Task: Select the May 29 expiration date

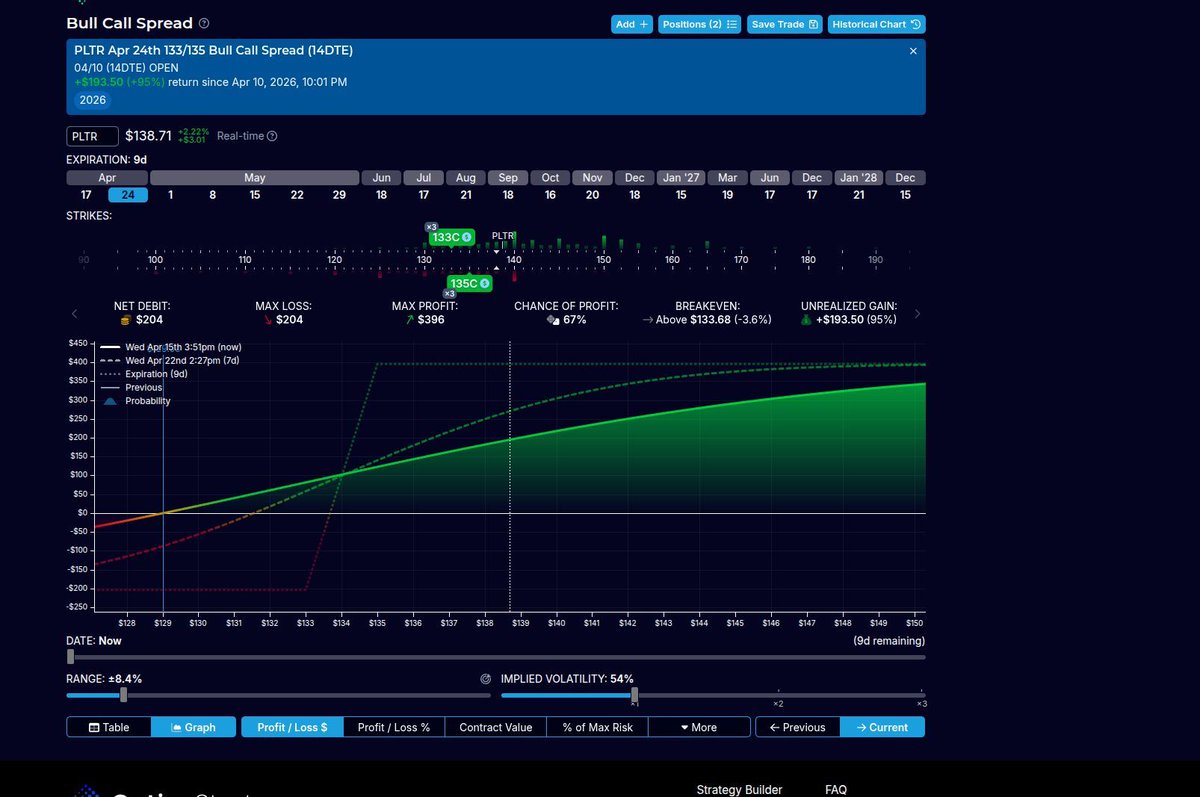Action: pyautogui.click(x=339, y=195)
